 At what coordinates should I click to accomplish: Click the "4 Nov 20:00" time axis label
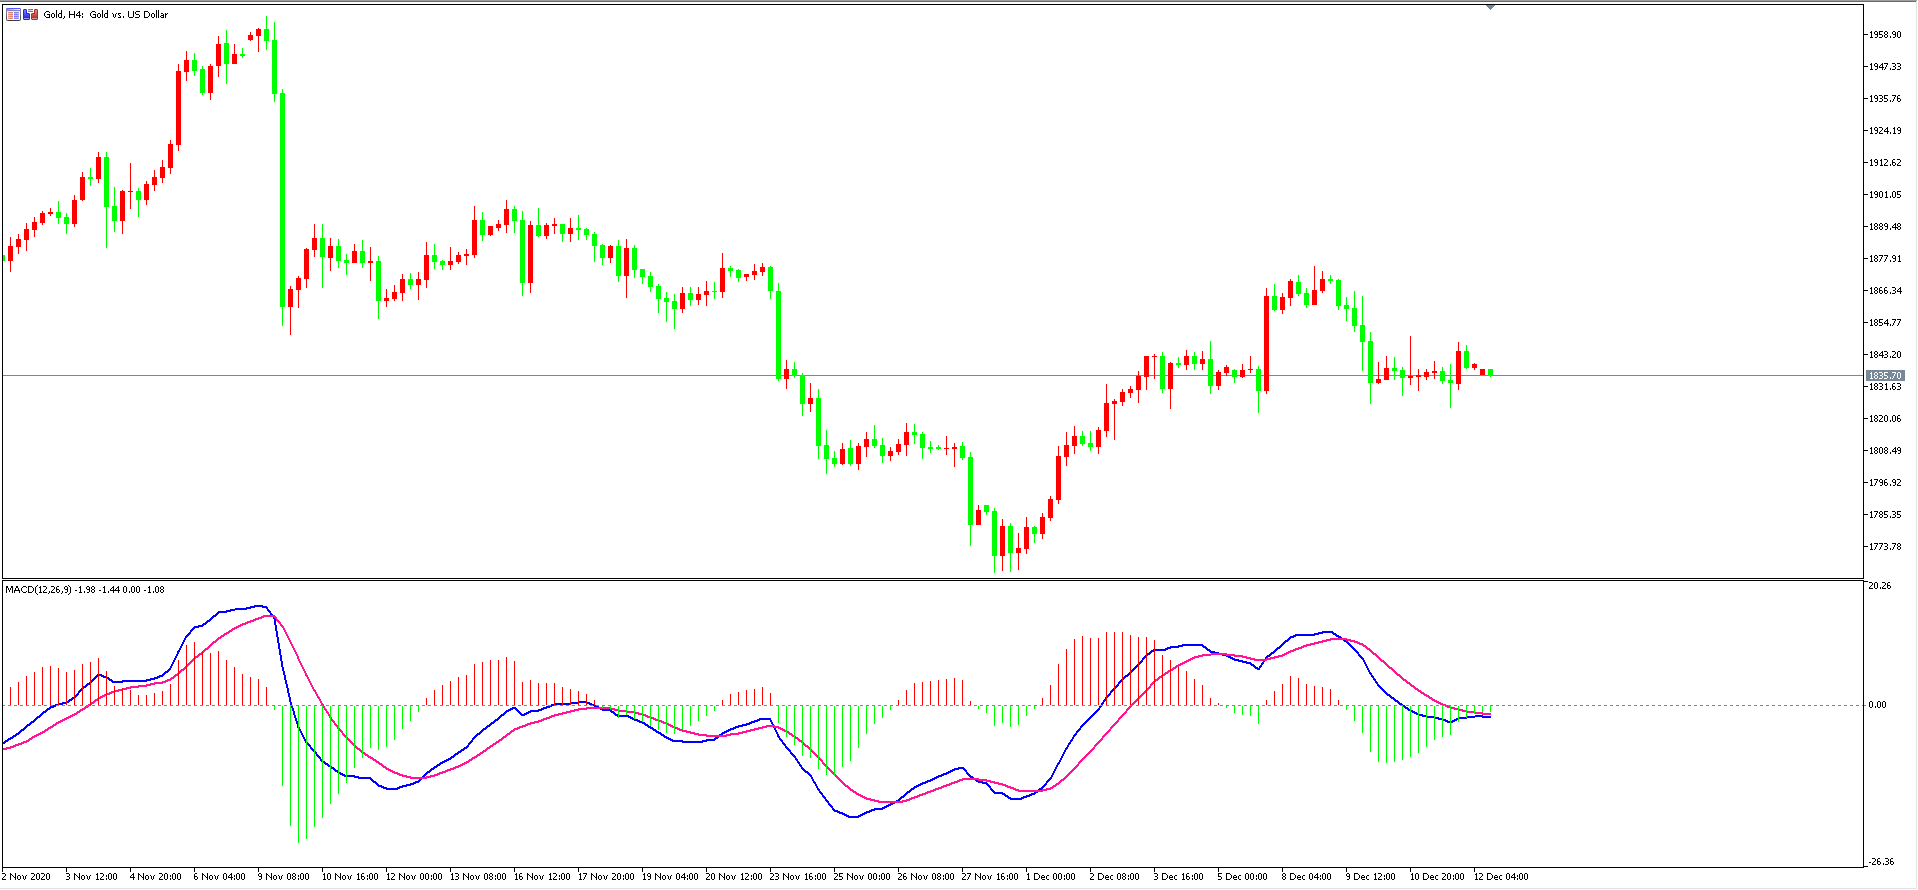tap(156, 877)
